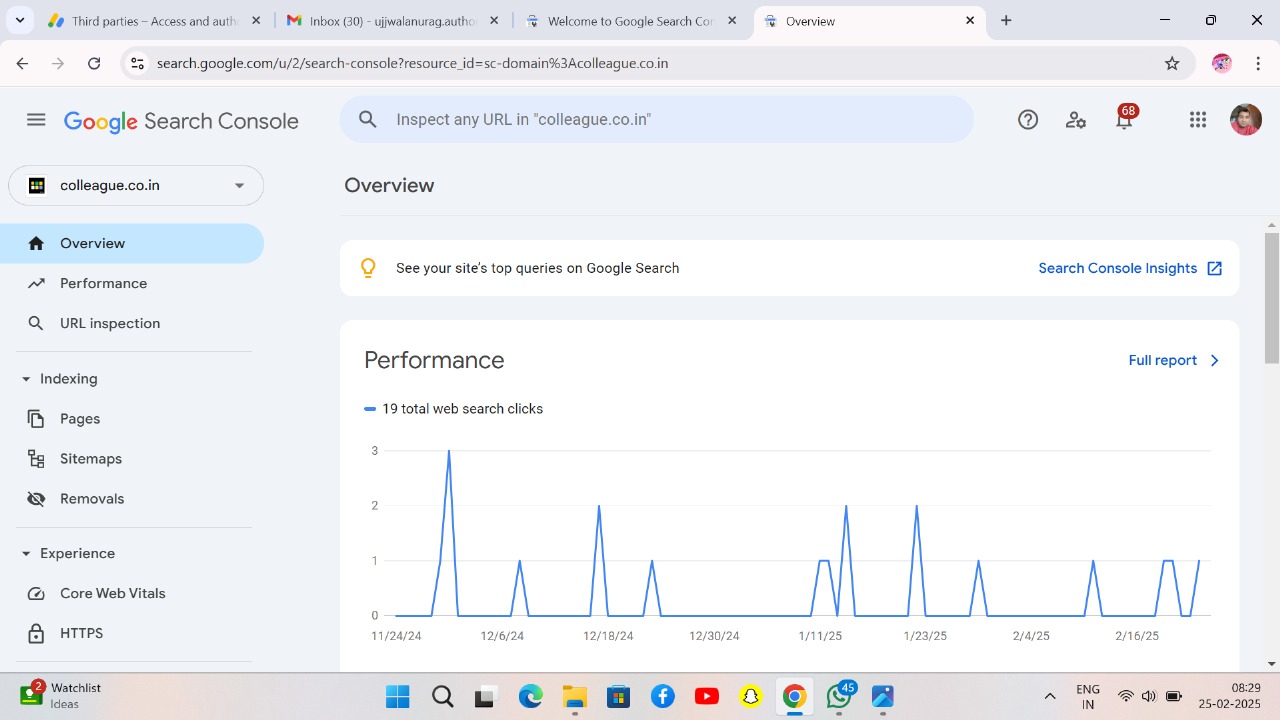The image size is (1280, 720).
Task: Click the search magnifier in URL inspect bar
Action: point(368,119)
